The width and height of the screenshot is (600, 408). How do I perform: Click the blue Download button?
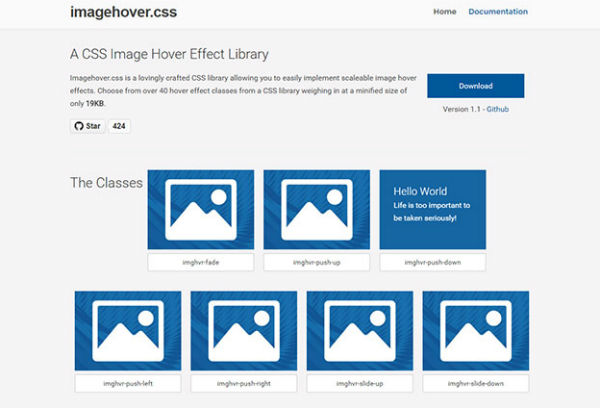476,86
